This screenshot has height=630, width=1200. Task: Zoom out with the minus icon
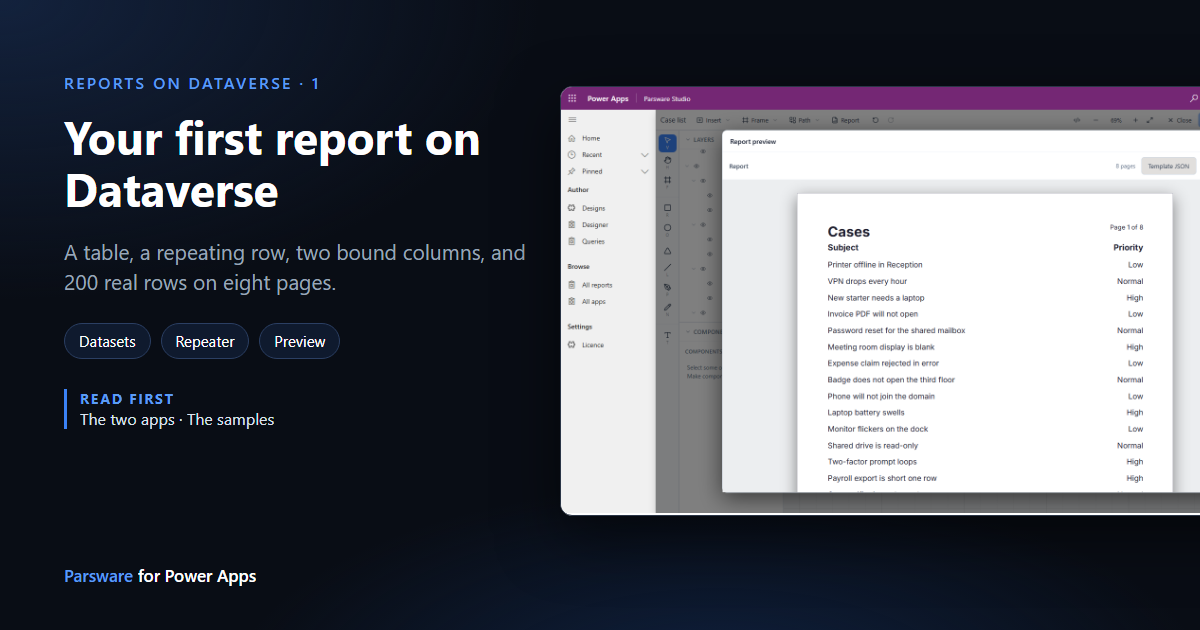1096,120
